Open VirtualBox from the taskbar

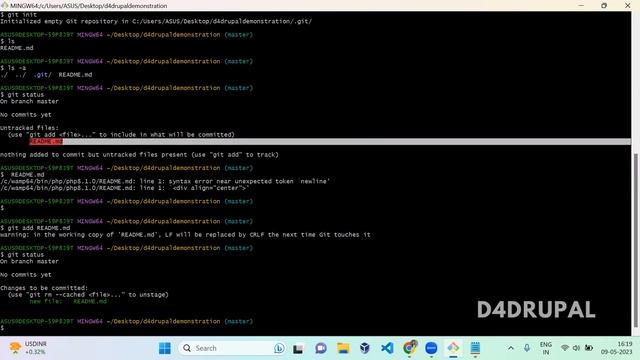pyautogui.click(x=365, y=348)
